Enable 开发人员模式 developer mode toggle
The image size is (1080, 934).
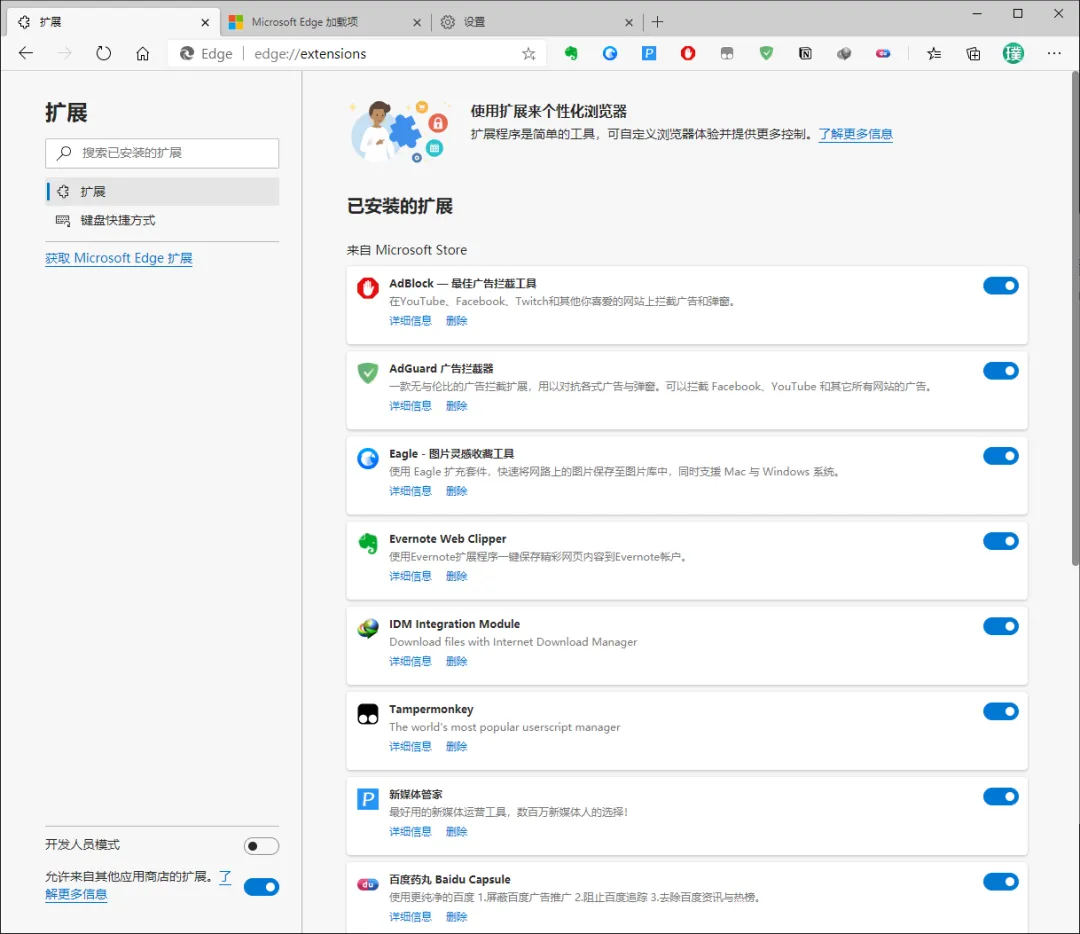pyautogui.click(x=262, y=846)
